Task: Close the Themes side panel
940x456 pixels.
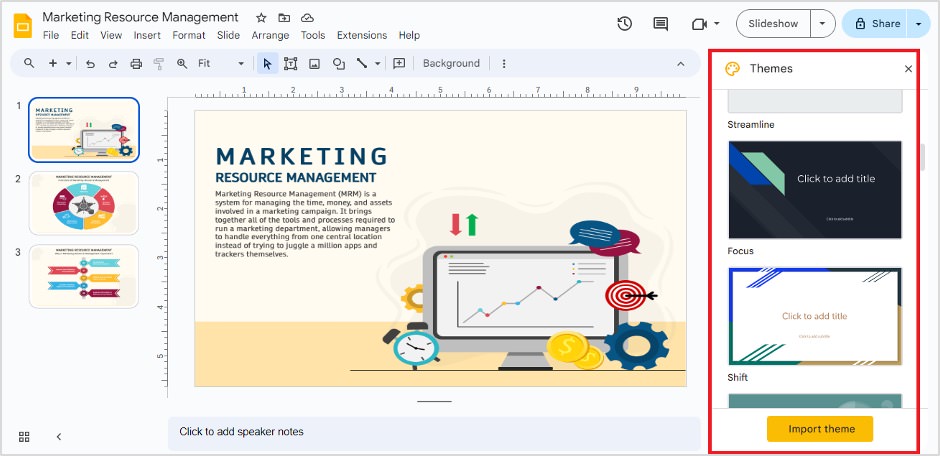Action: tap(908, 69)
